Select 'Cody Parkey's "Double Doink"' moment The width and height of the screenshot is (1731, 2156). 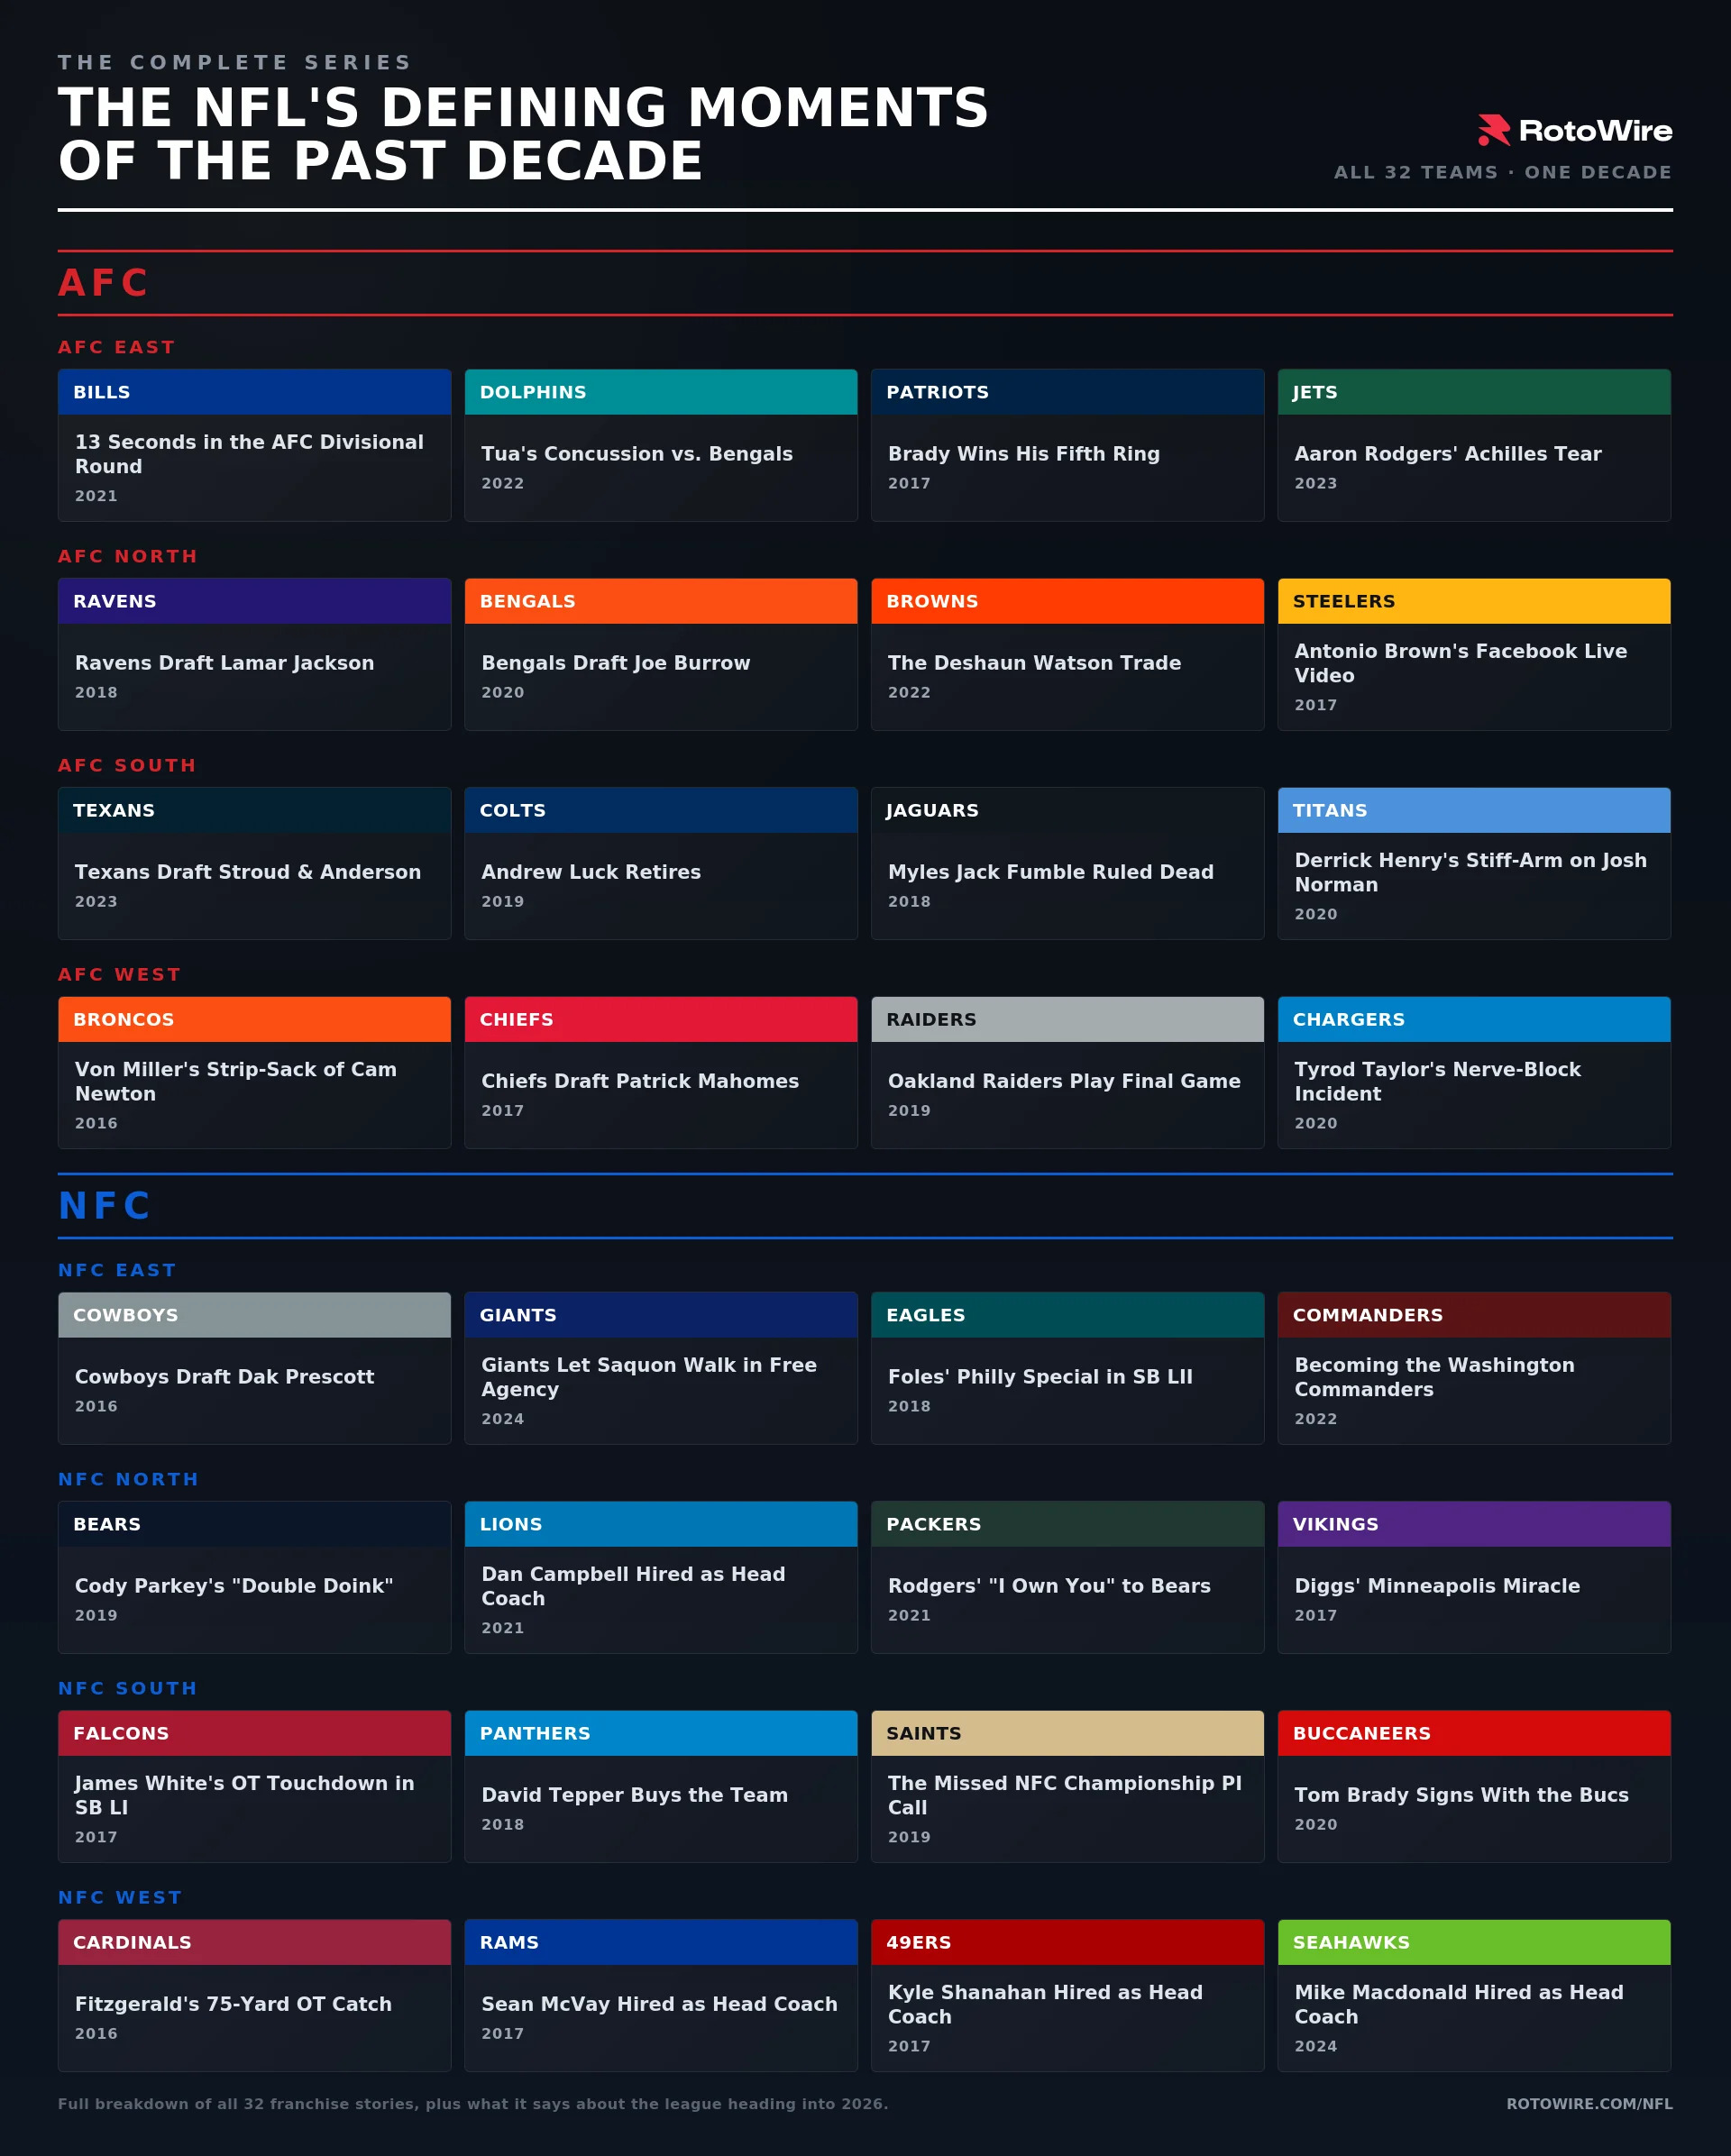click(x=234, y=1586)
